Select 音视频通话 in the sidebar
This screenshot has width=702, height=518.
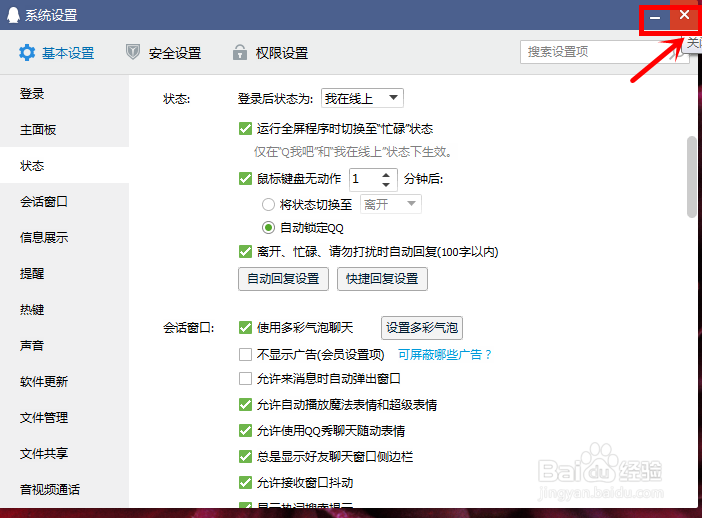(x=64, y=489)
